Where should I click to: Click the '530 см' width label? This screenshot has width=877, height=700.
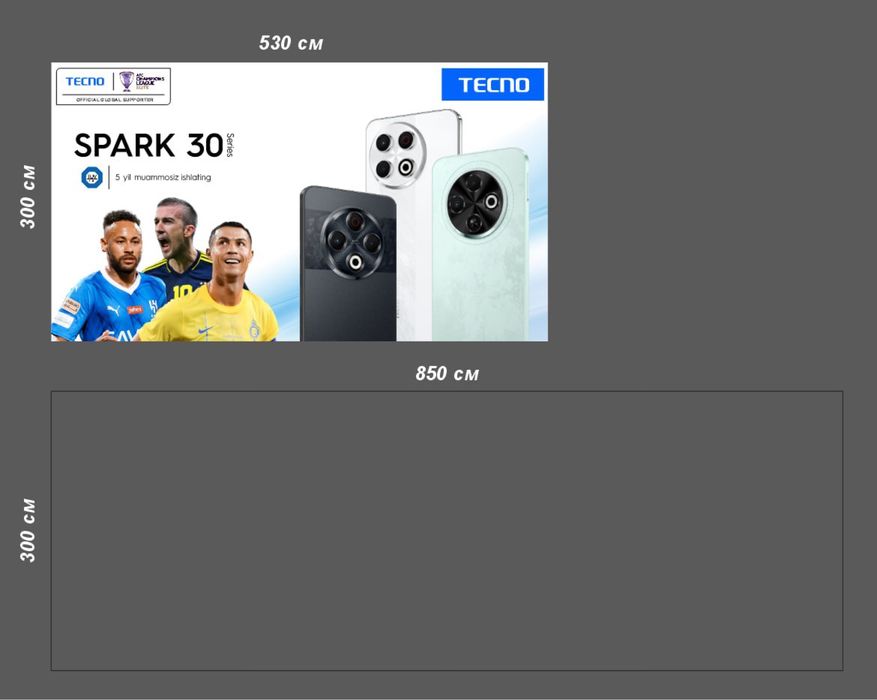click(291, 43)
